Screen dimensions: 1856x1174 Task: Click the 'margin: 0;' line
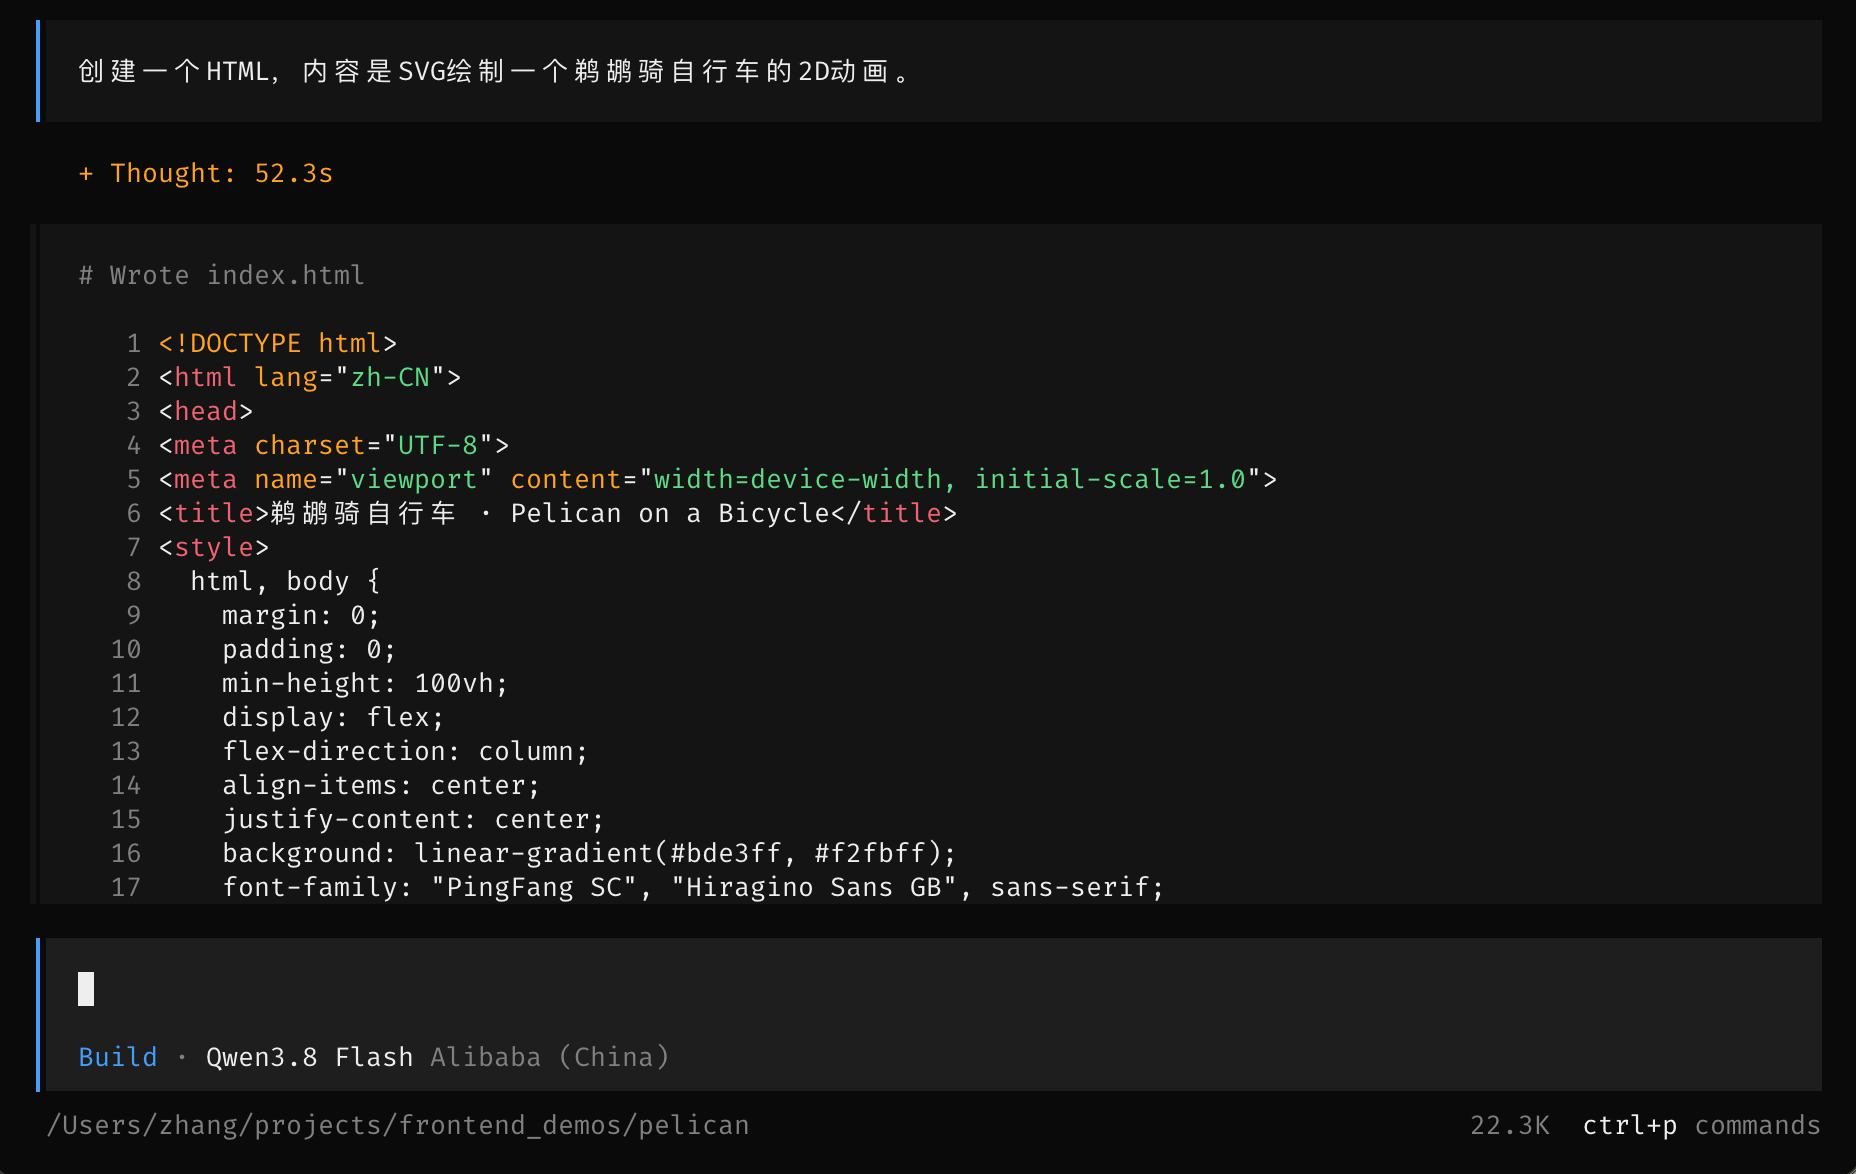click(x=301, y=615)
